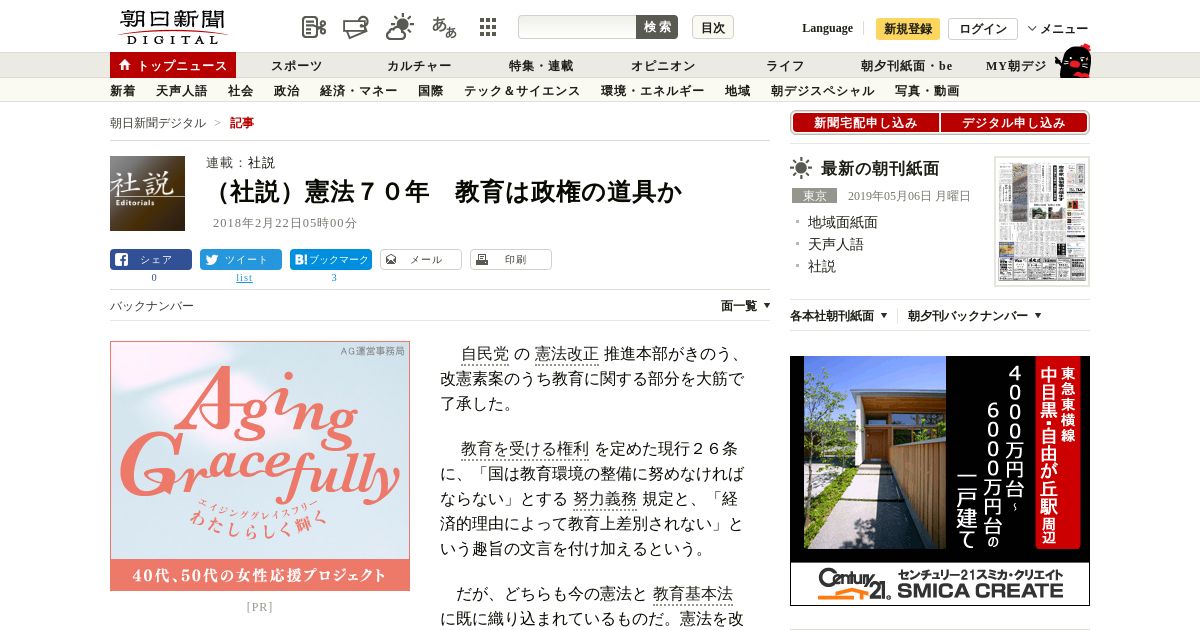The height and width of the screenshot is (630, 1200).
Task: Expand 朝夕刊バックナンバー dropdown
Action: tap(975, 316)
